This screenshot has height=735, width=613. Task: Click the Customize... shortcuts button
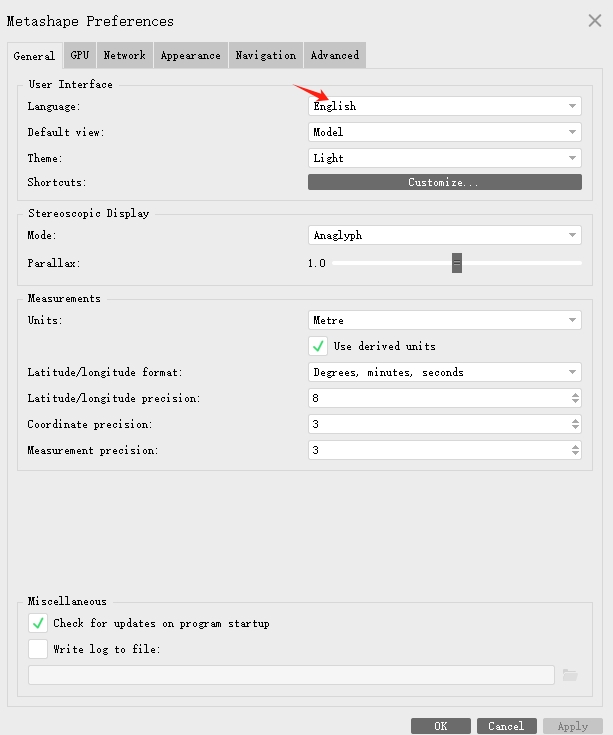point(444,183)
